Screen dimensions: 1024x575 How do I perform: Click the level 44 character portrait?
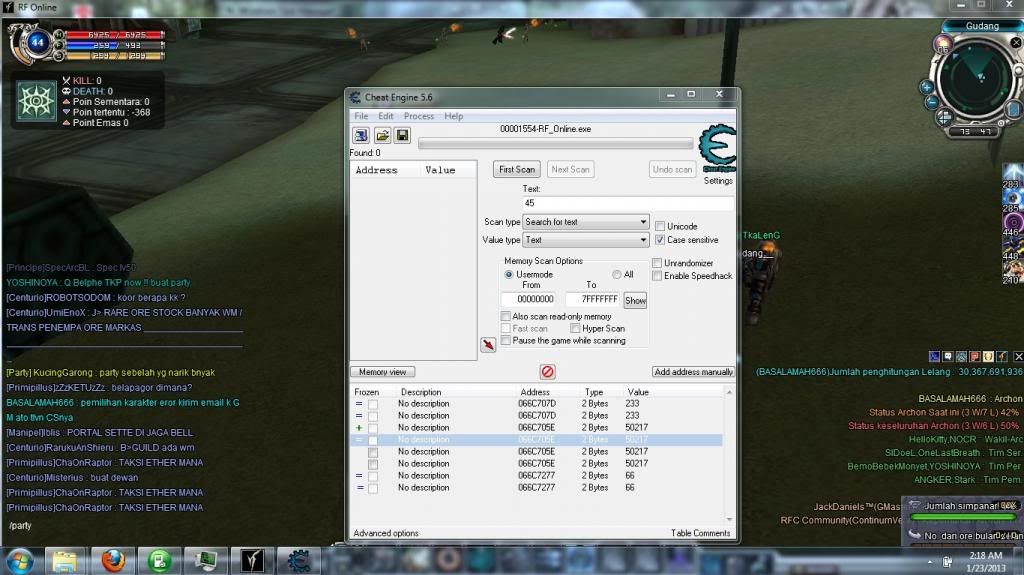pos(37,42)
